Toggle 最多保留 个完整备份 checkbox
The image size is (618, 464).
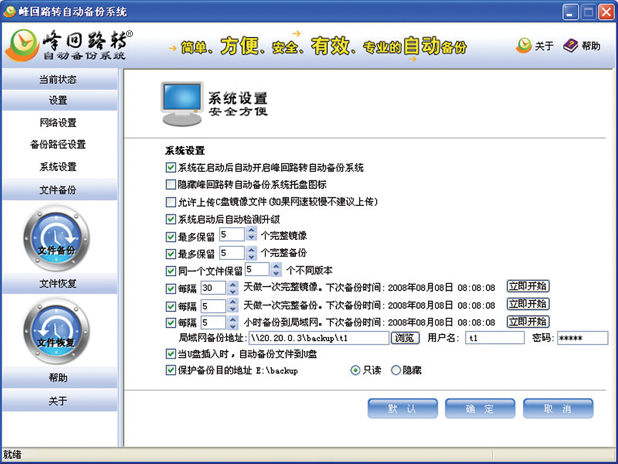tap(171, 254)
